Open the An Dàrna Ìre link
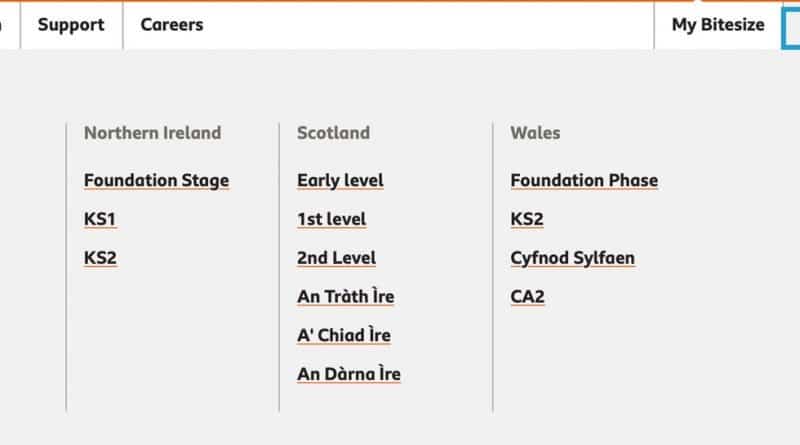 [348, 374]
